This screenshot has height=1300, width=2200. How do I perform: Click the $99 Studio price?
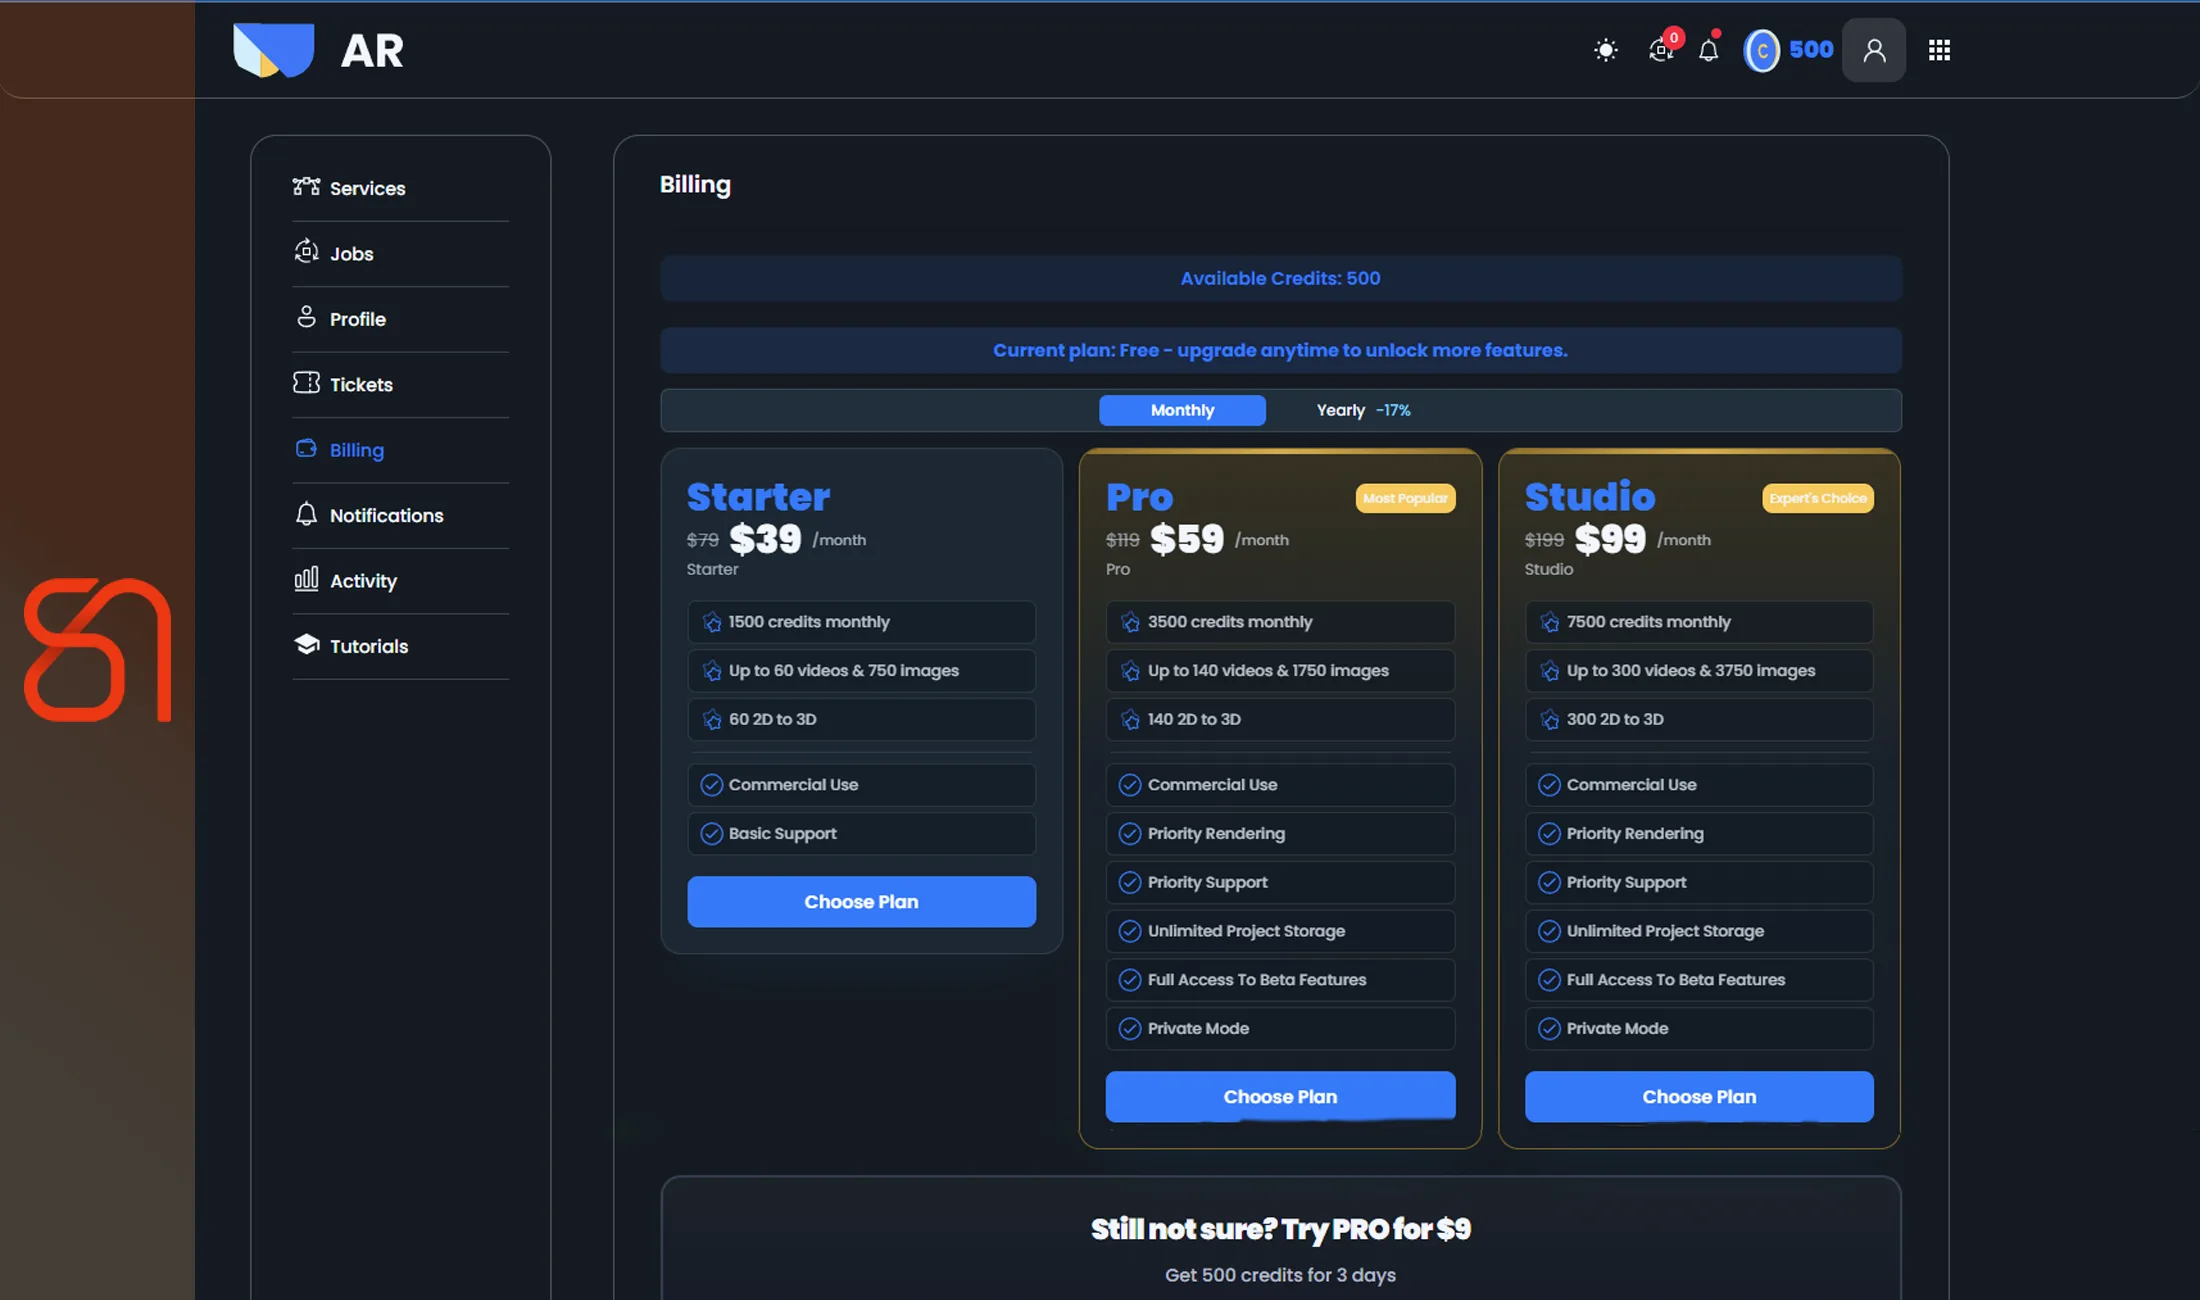tap(1610, 540)
